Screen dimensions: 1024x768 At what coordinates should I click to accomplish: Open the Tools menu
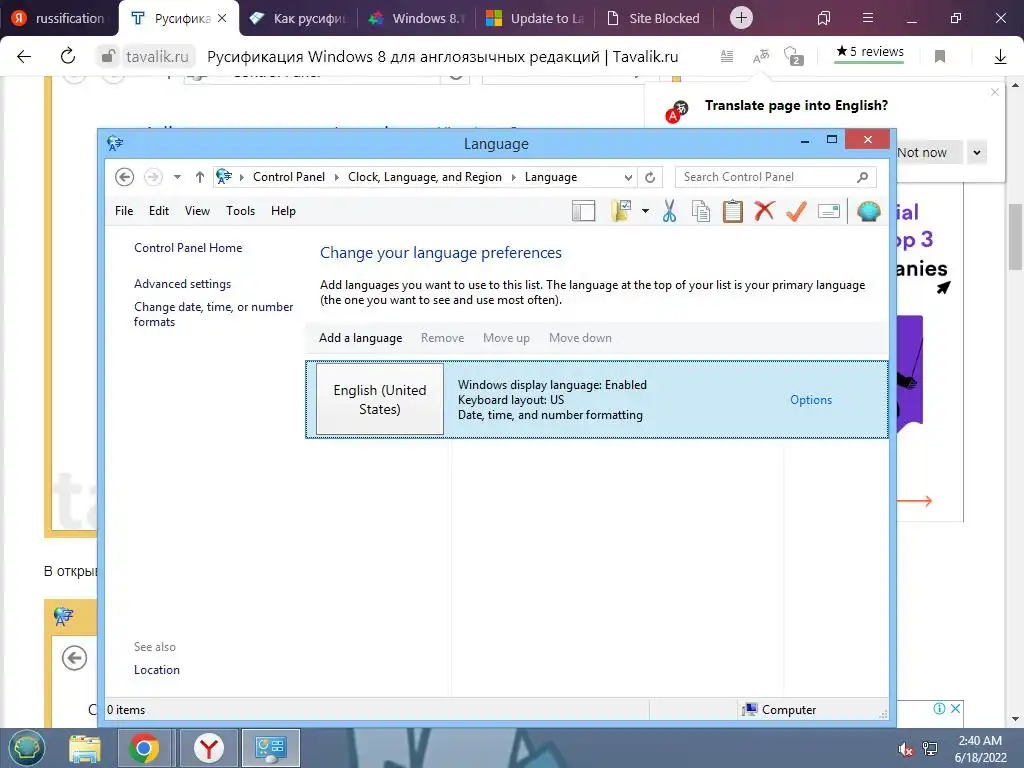240,211
